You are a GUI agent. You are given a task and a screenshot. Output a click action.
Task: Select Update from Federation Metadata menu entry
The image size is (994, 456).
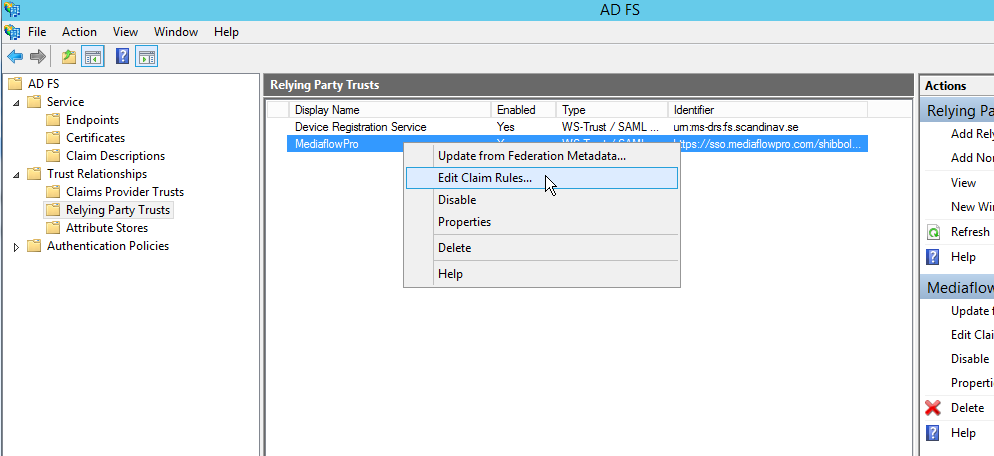pos(531,155)
